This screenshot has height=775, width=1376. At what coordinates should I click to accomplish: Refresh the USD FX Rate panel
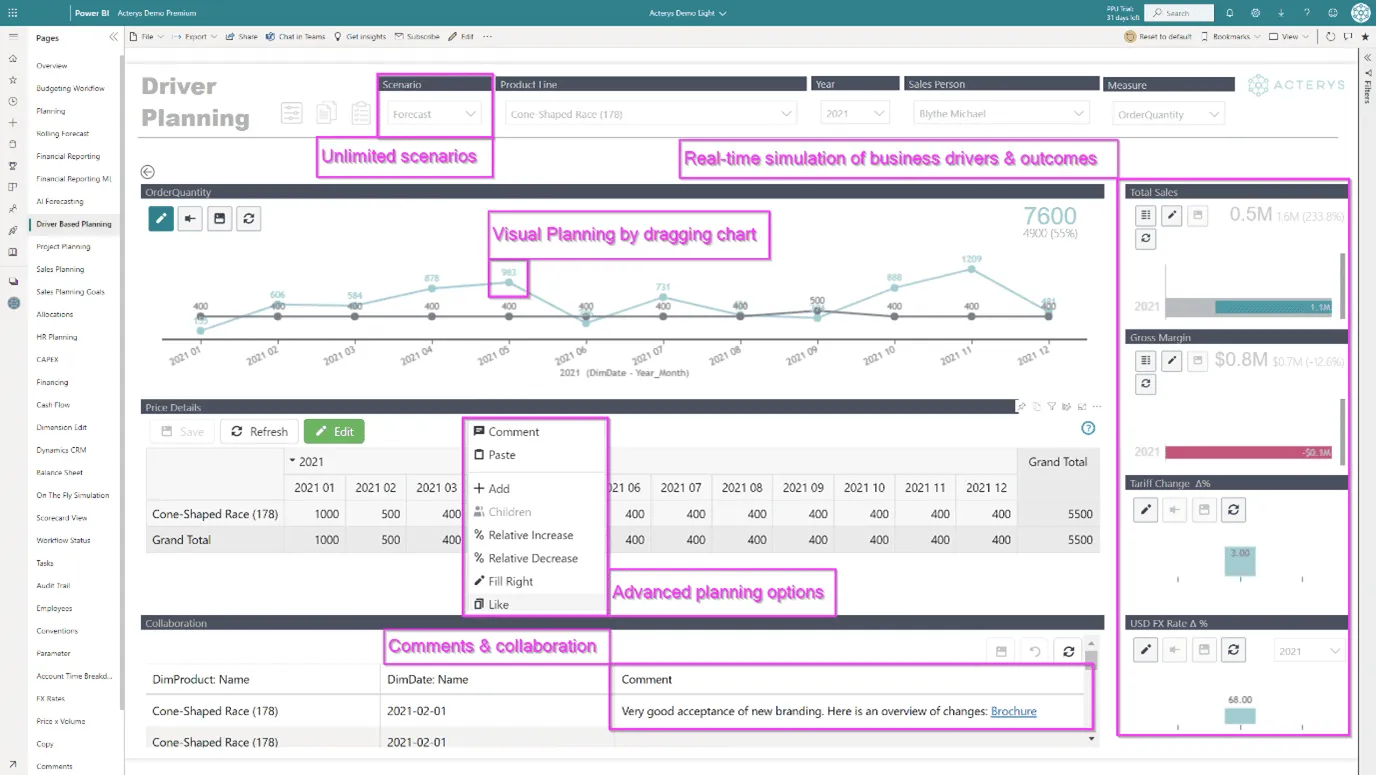[1233, 650]
